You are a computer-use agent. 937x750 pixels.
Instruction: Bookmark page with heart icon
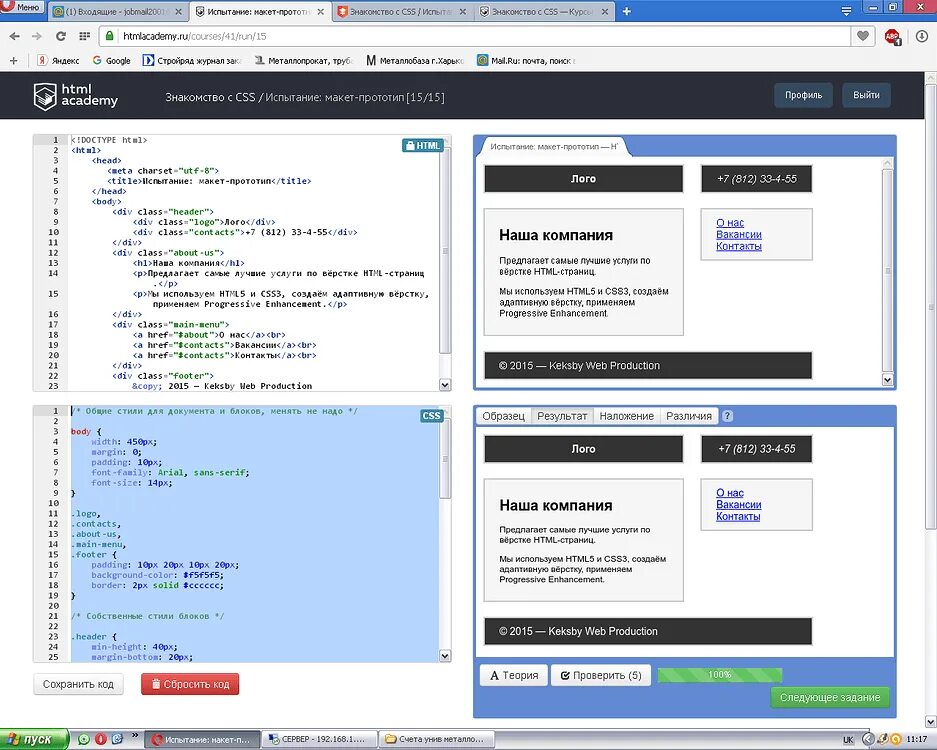pos(863,36)
